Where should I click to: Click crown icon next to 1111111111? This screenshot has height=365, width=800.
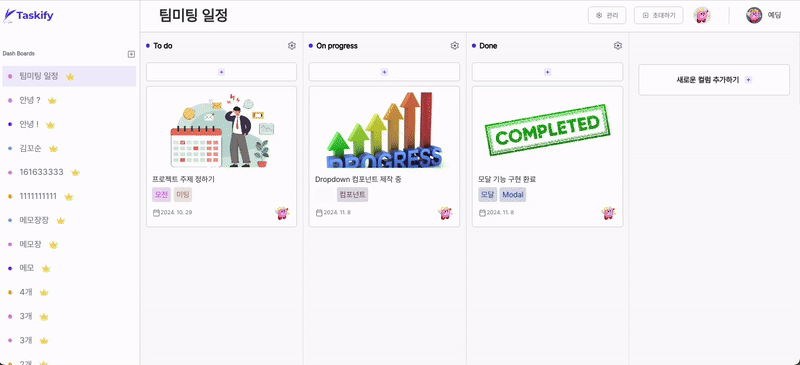point(68,197)
